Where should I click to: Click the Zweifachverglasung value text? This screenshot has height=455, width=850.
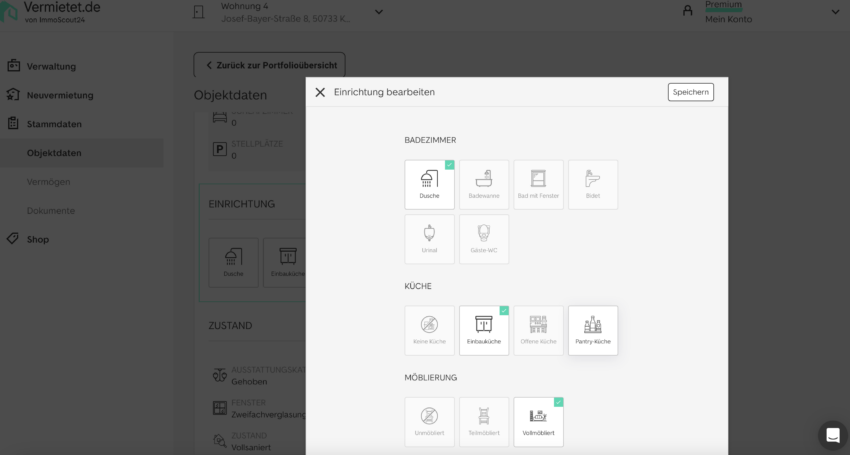pos(268,415)
